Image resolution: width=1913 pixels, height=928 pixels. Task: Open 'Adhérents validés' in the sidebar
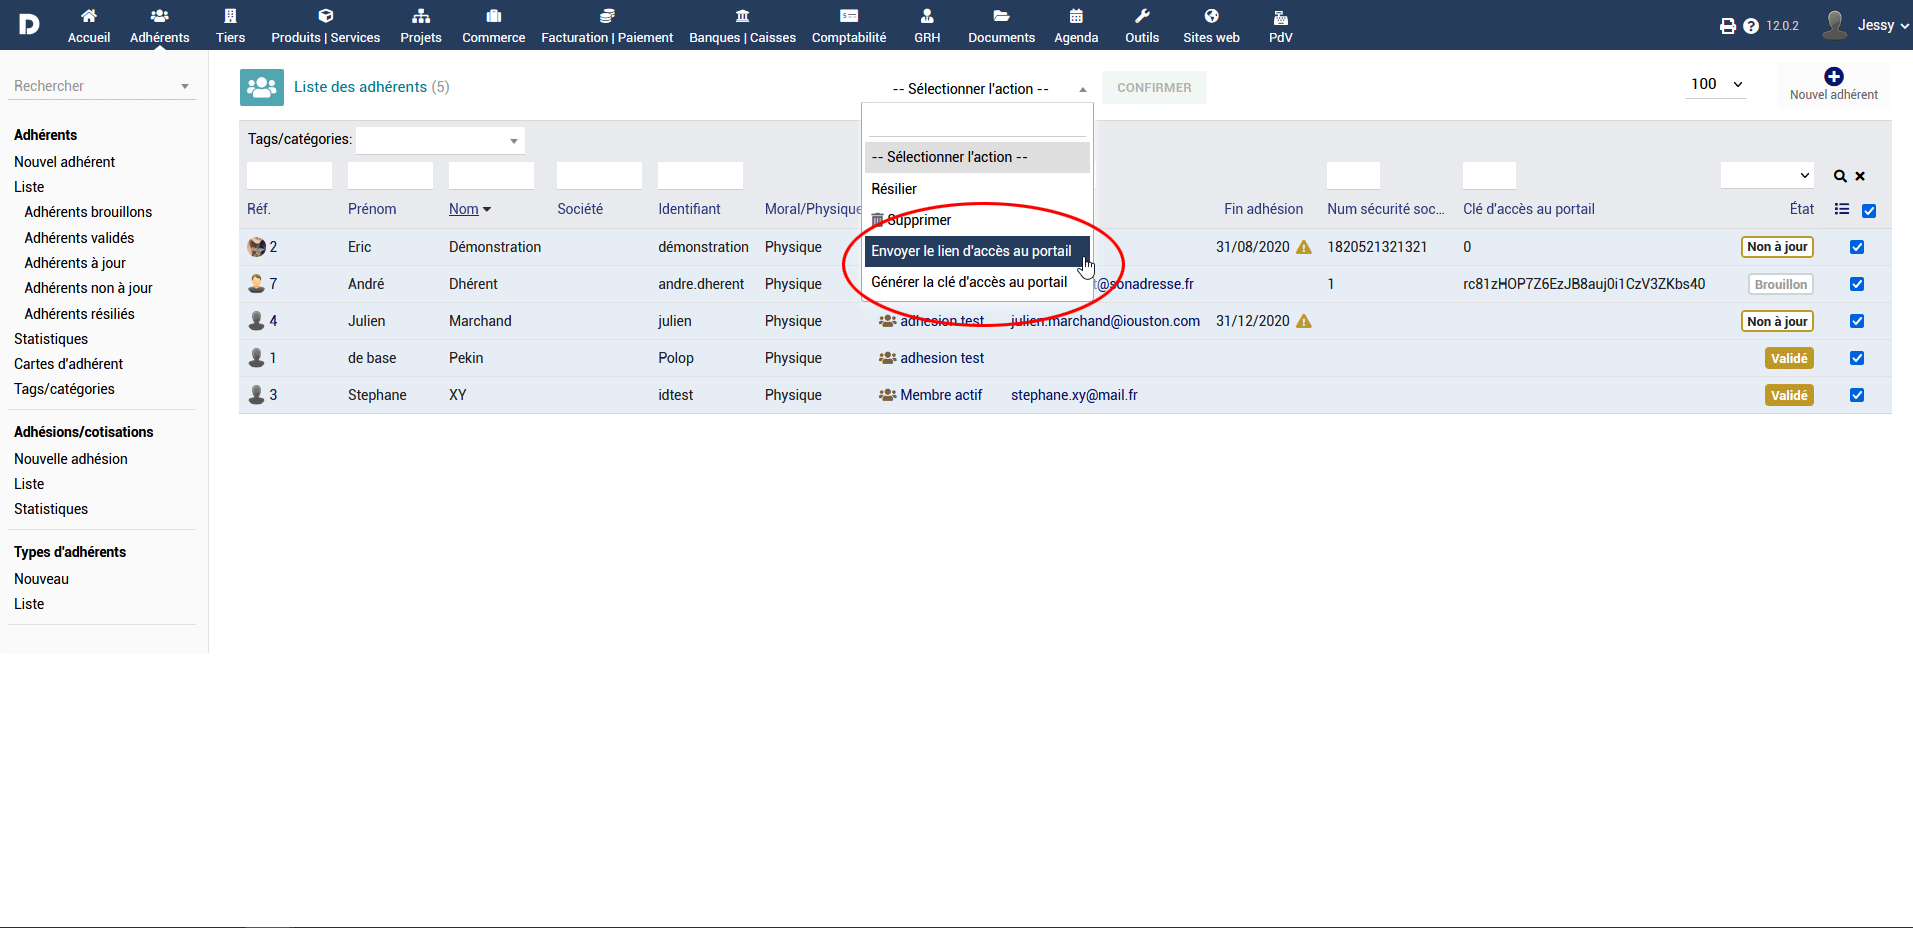click(79, 238)
